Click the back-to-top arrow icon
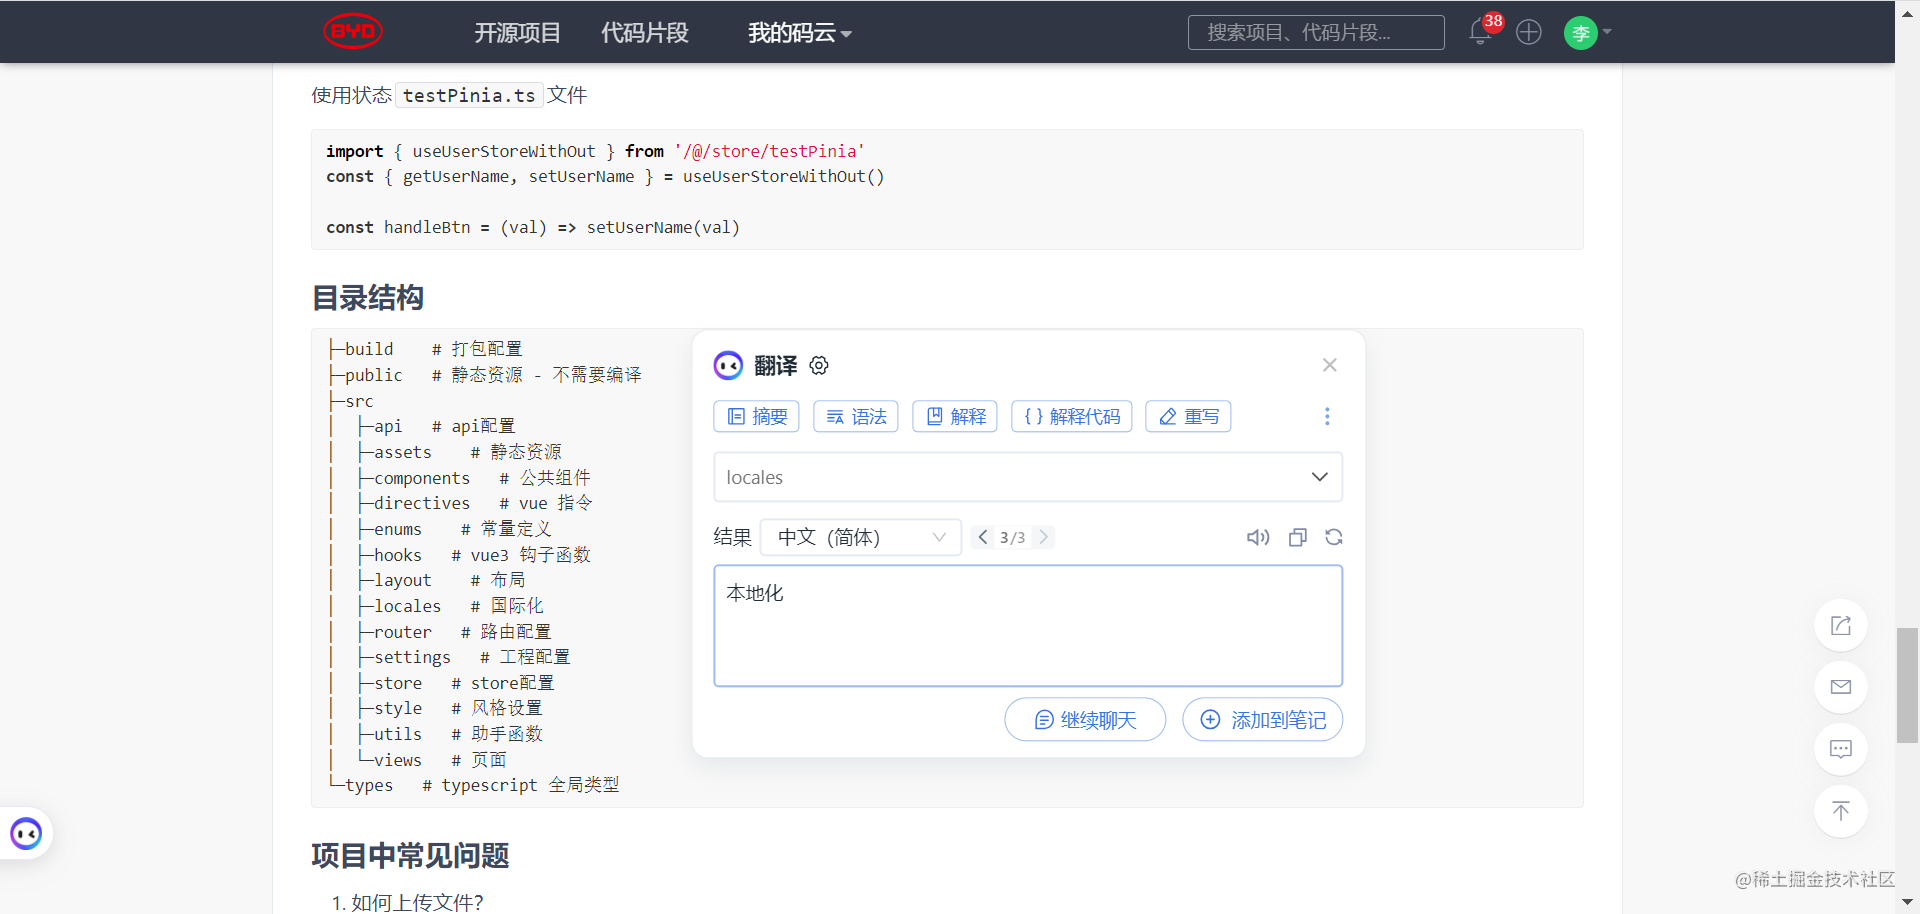 1841,811
